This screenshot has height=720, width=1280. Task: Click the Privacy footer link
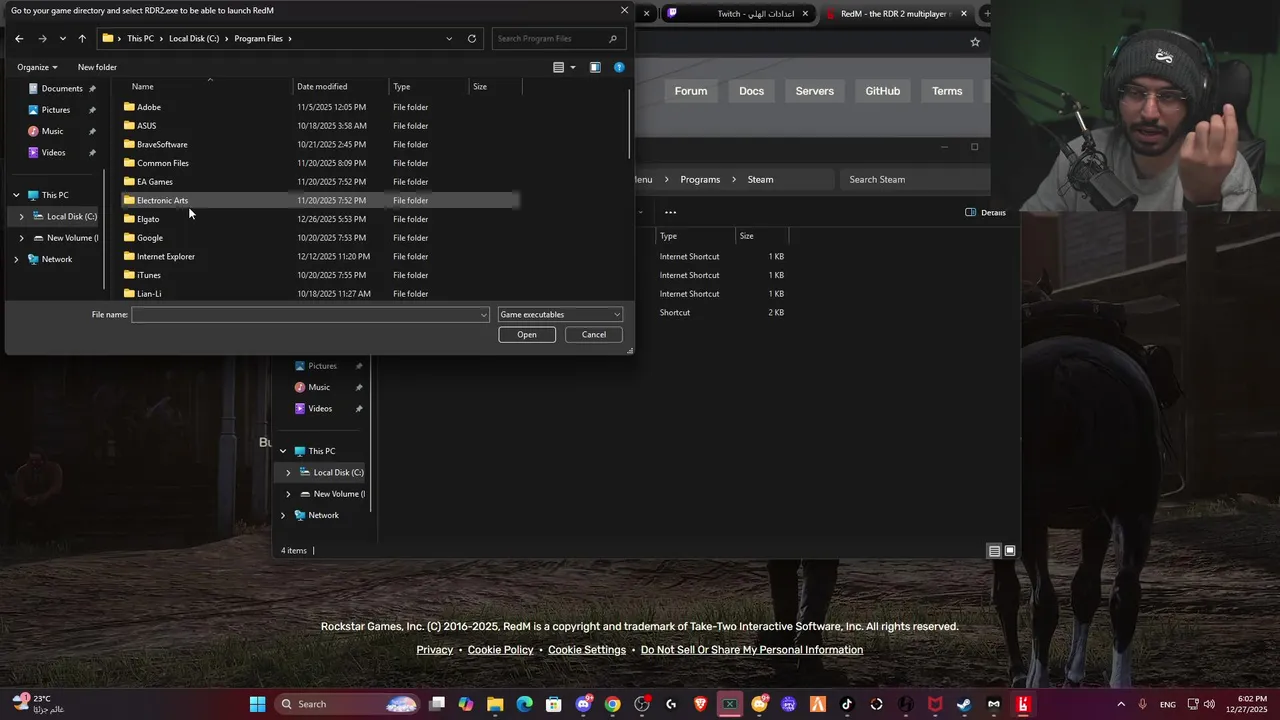click(x=435, y=650)
